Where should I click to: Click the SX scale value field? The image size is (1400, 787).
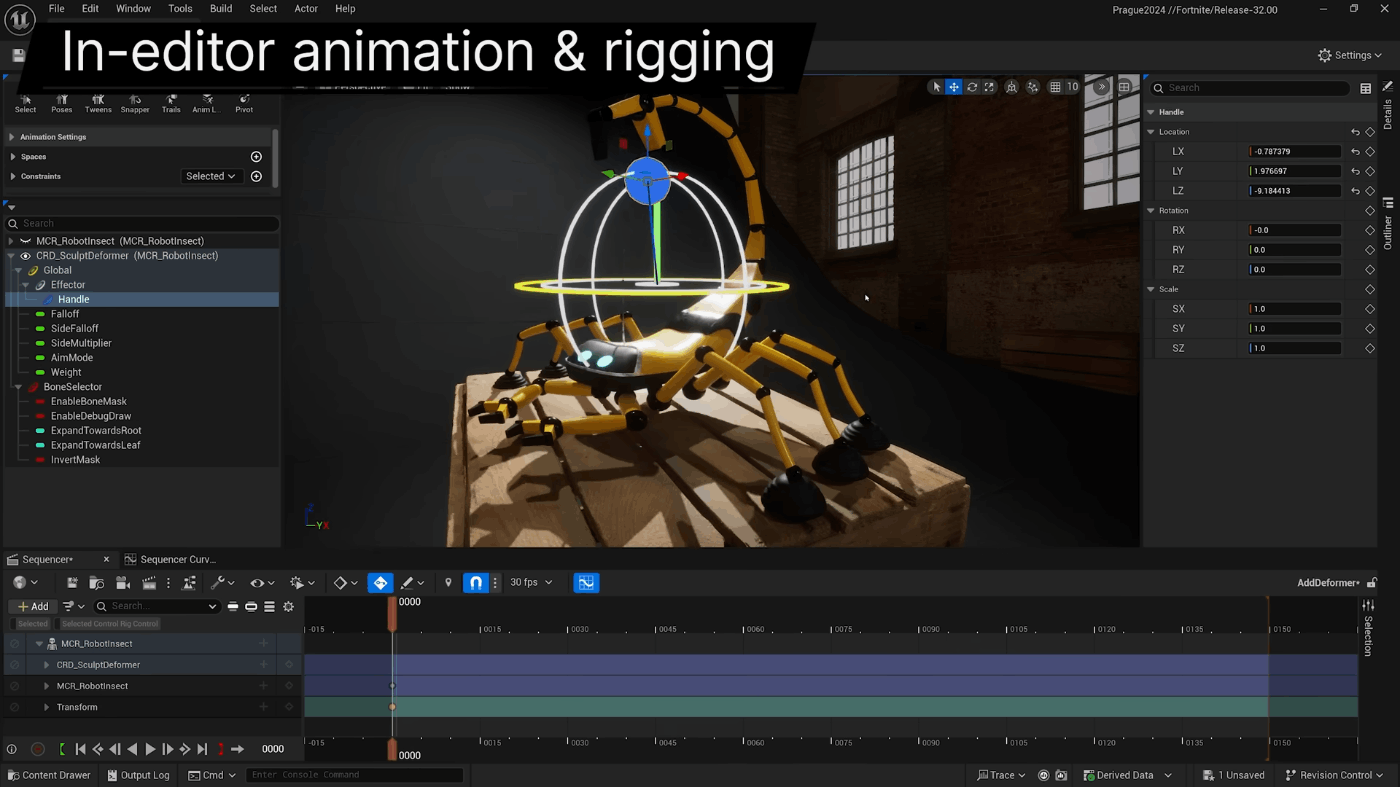point(1294,309)
